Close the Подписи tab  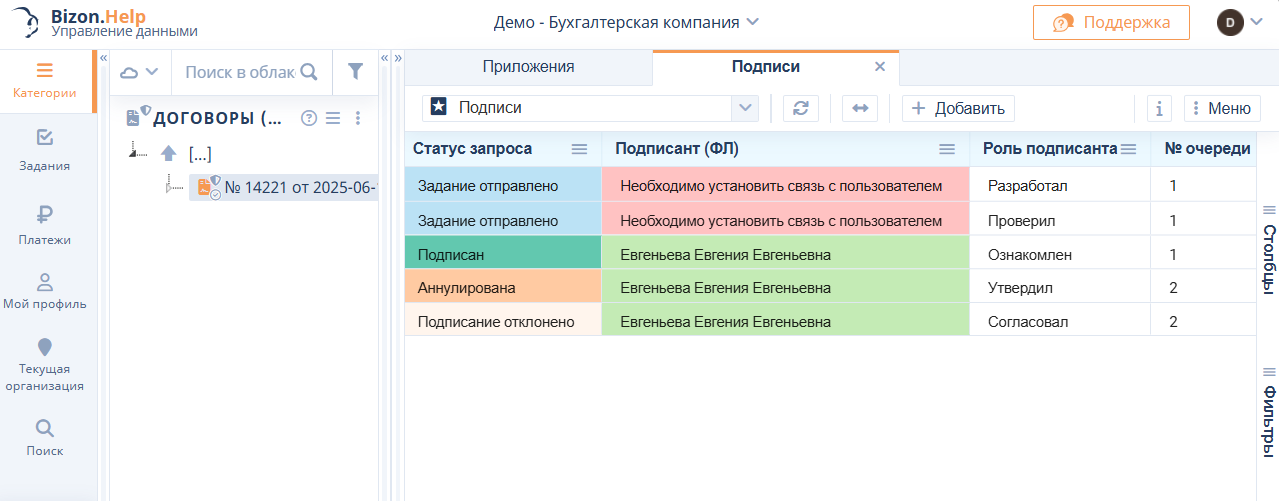pyautogui.click(x=880, y=67)
